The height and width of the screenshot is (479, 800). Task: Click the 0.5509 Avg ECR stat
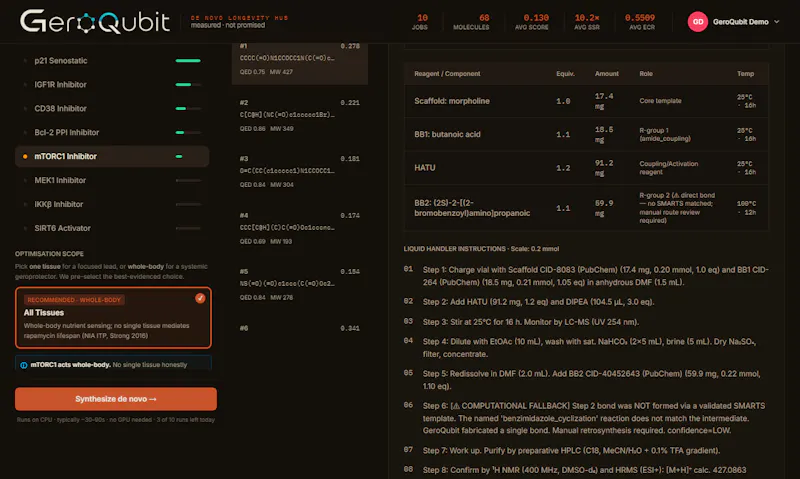(641, 22)
